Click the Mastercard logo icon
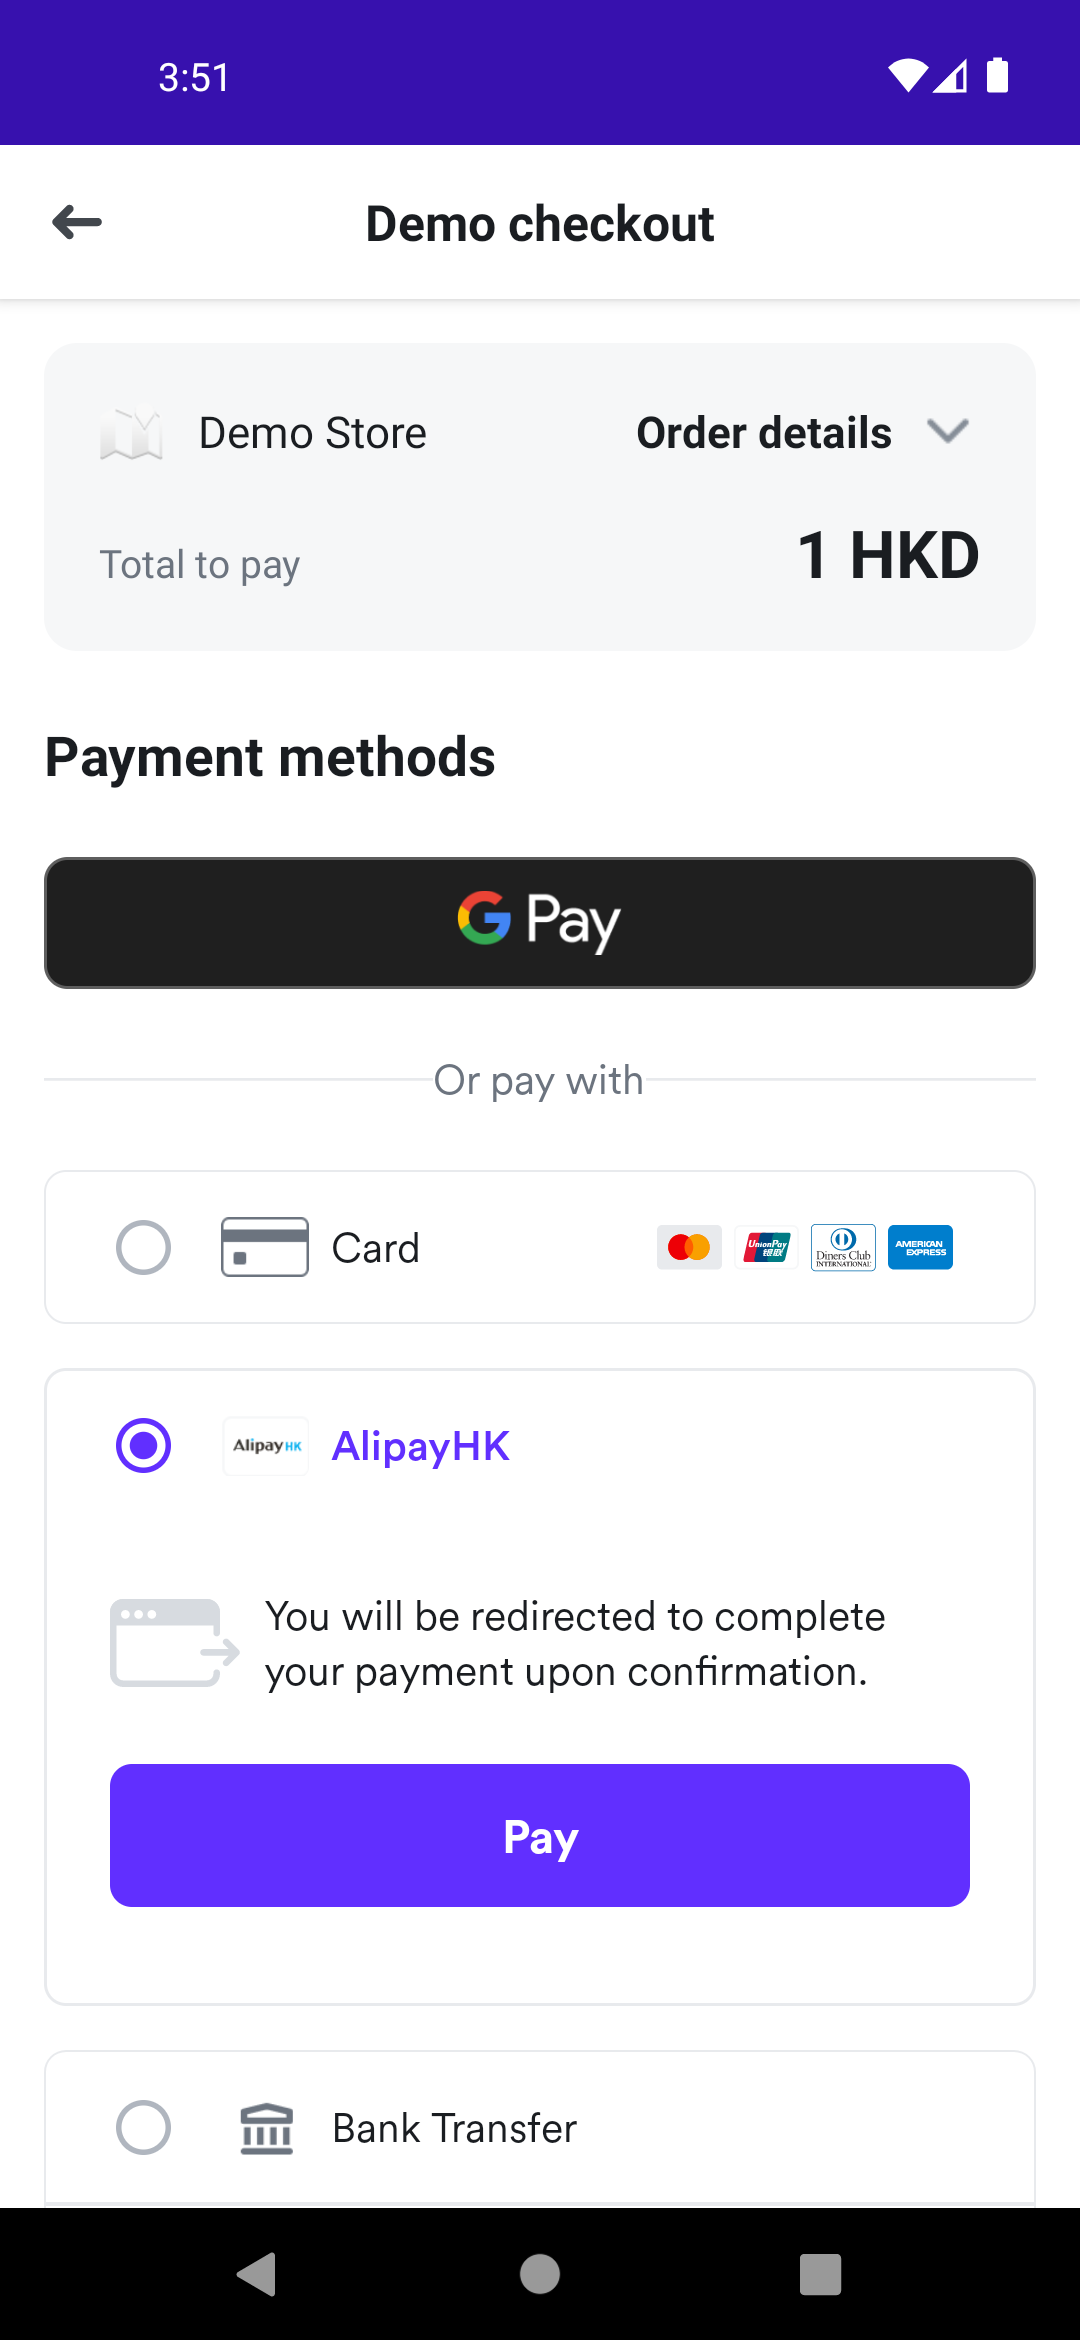The width and height of the screenshot is (1080, 2340). (689, 1247)
